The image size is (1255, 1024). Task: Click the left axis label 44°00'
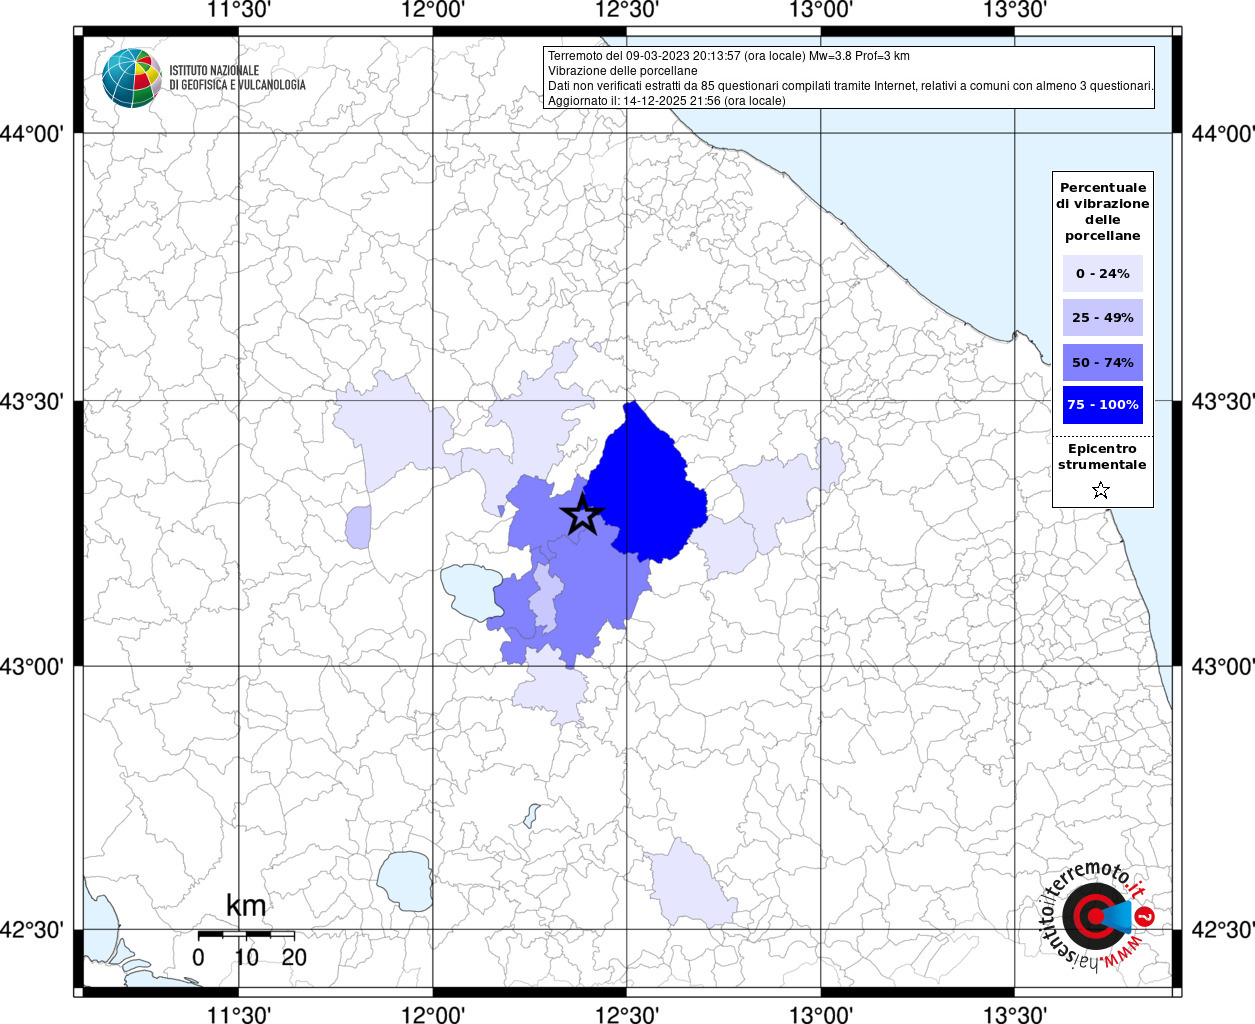tap(33, 134)
